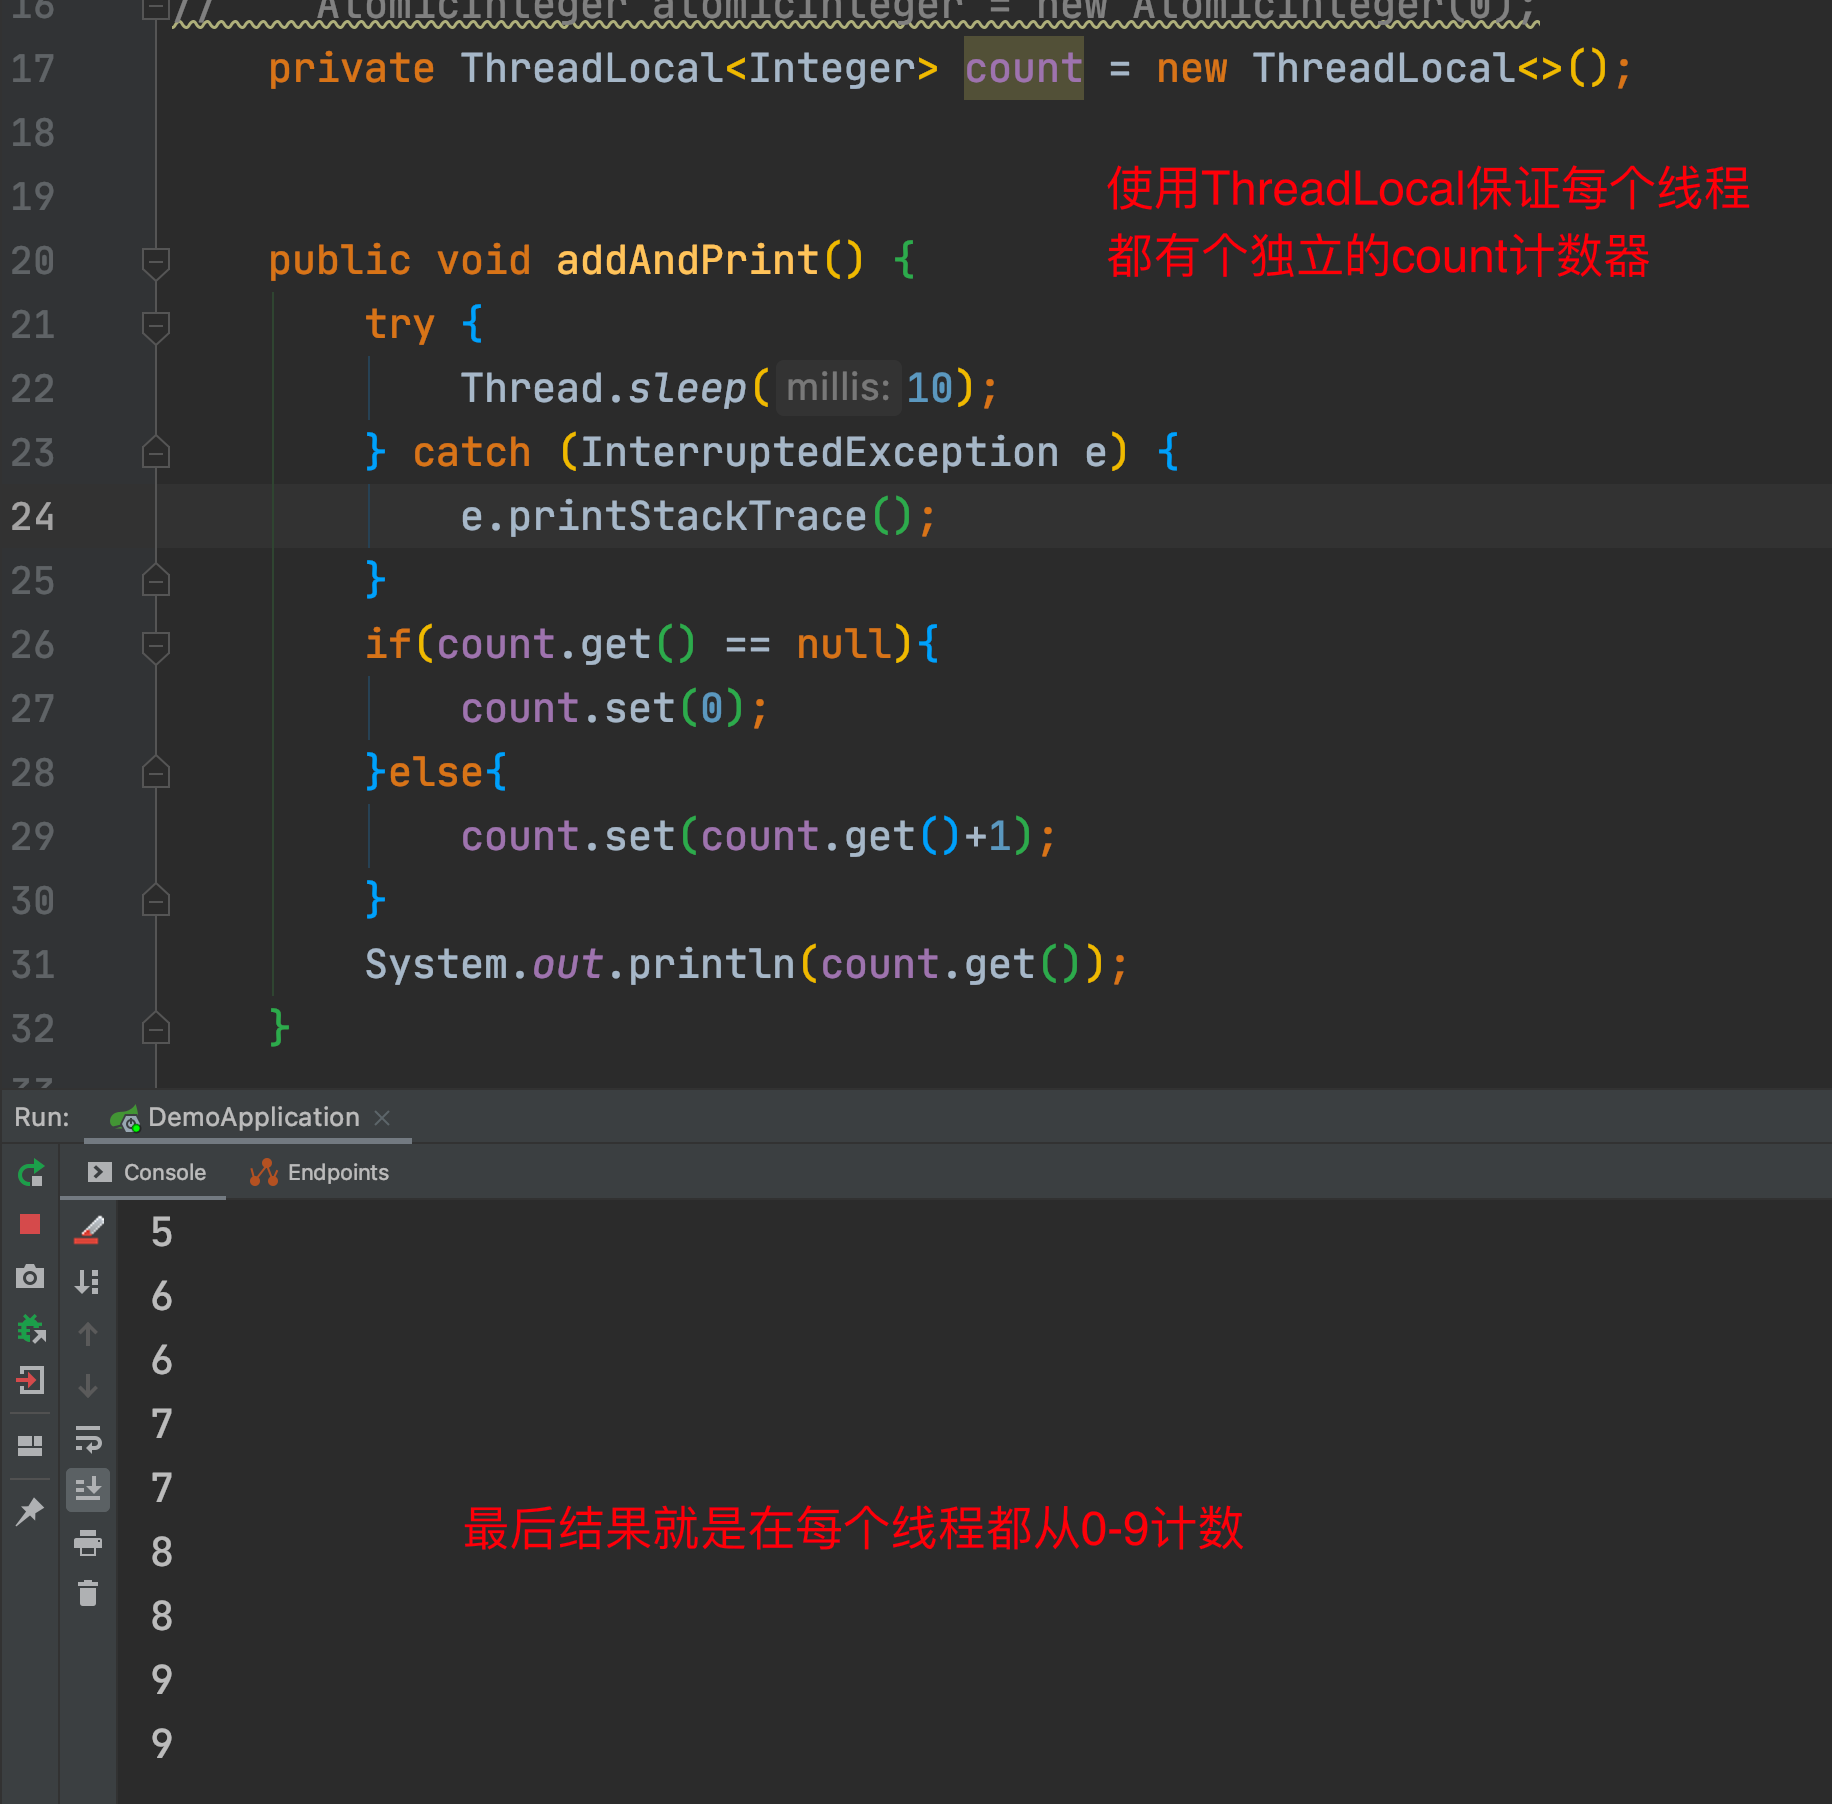
Task: Click line number 31 in gutter
Action: [x=33, y=964]
